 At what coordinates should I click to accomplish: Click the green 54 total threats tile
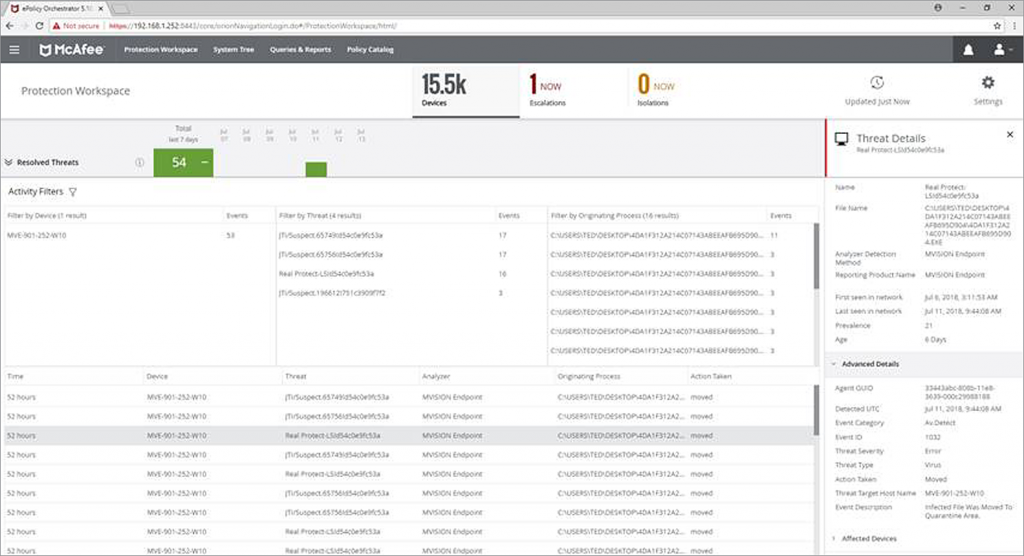[183, 162]
